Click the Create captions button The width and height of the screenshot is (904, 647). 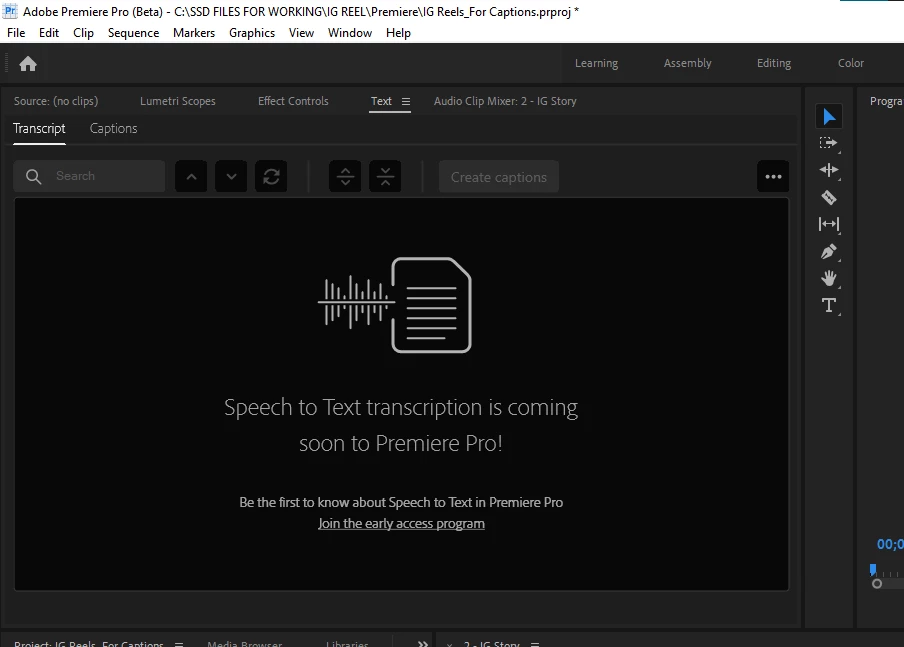(499, 177)
